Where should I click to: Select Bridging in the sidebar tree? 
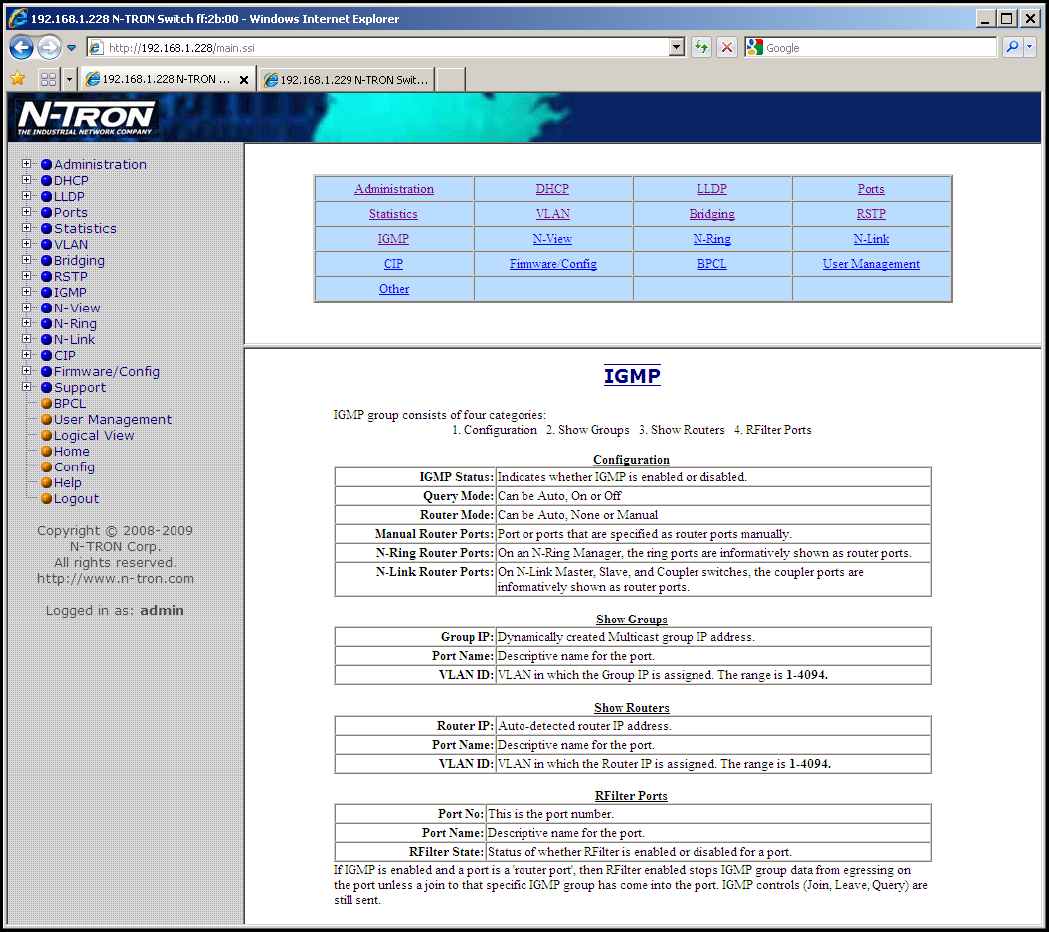[79, 260]
